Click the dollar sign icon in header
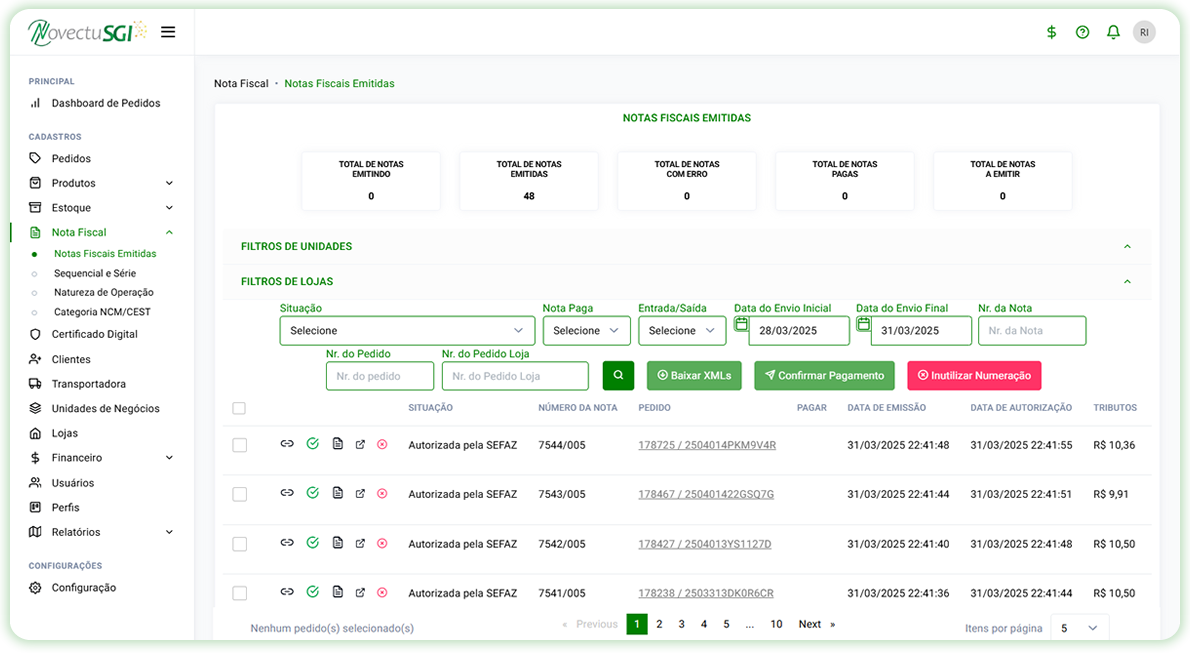 coord(1051,32)
